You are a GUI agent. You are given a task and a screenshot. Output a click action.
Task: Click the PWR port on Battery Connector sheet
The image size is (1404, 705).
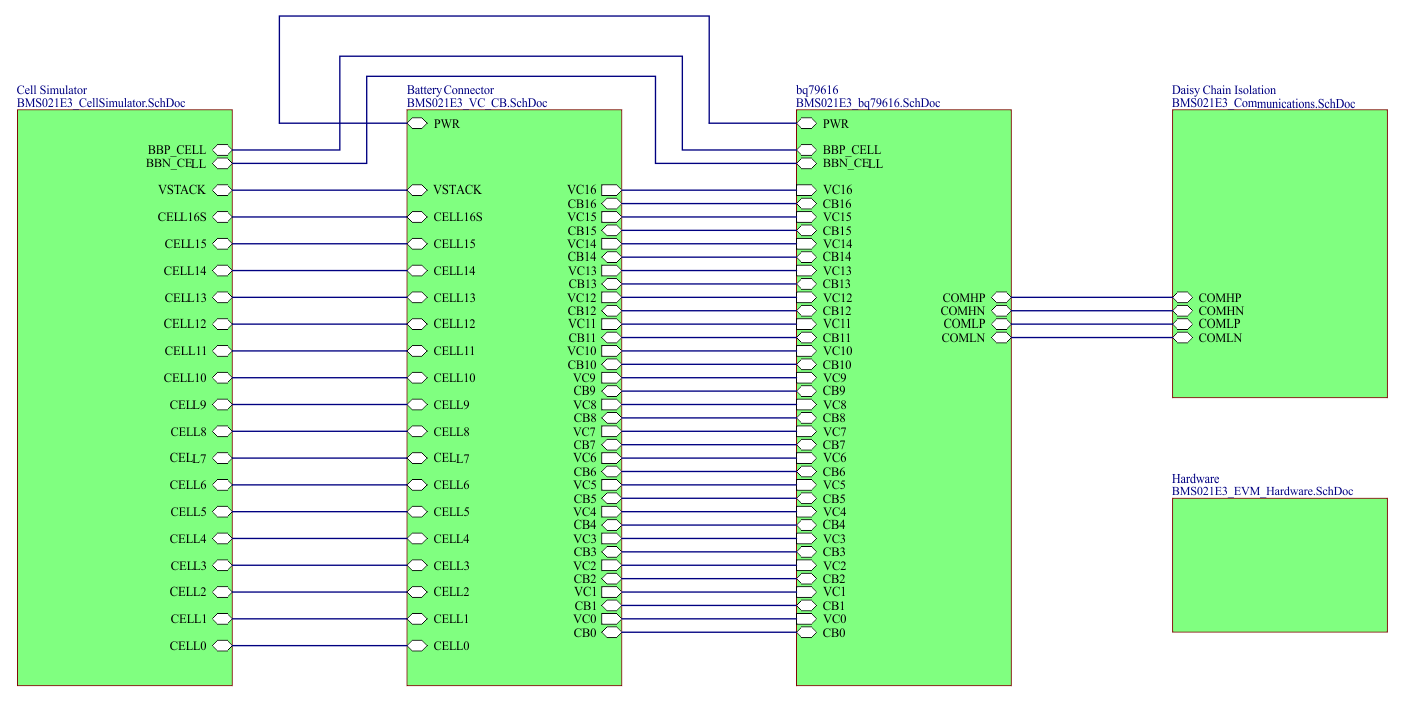point(417,124)
